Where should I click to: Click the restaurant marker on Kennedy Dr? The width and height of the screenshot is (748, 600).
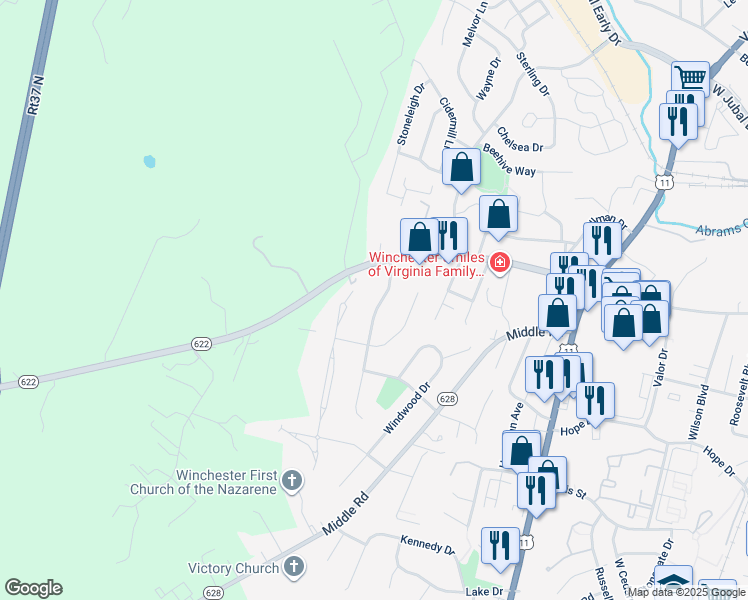click(500, 548)
